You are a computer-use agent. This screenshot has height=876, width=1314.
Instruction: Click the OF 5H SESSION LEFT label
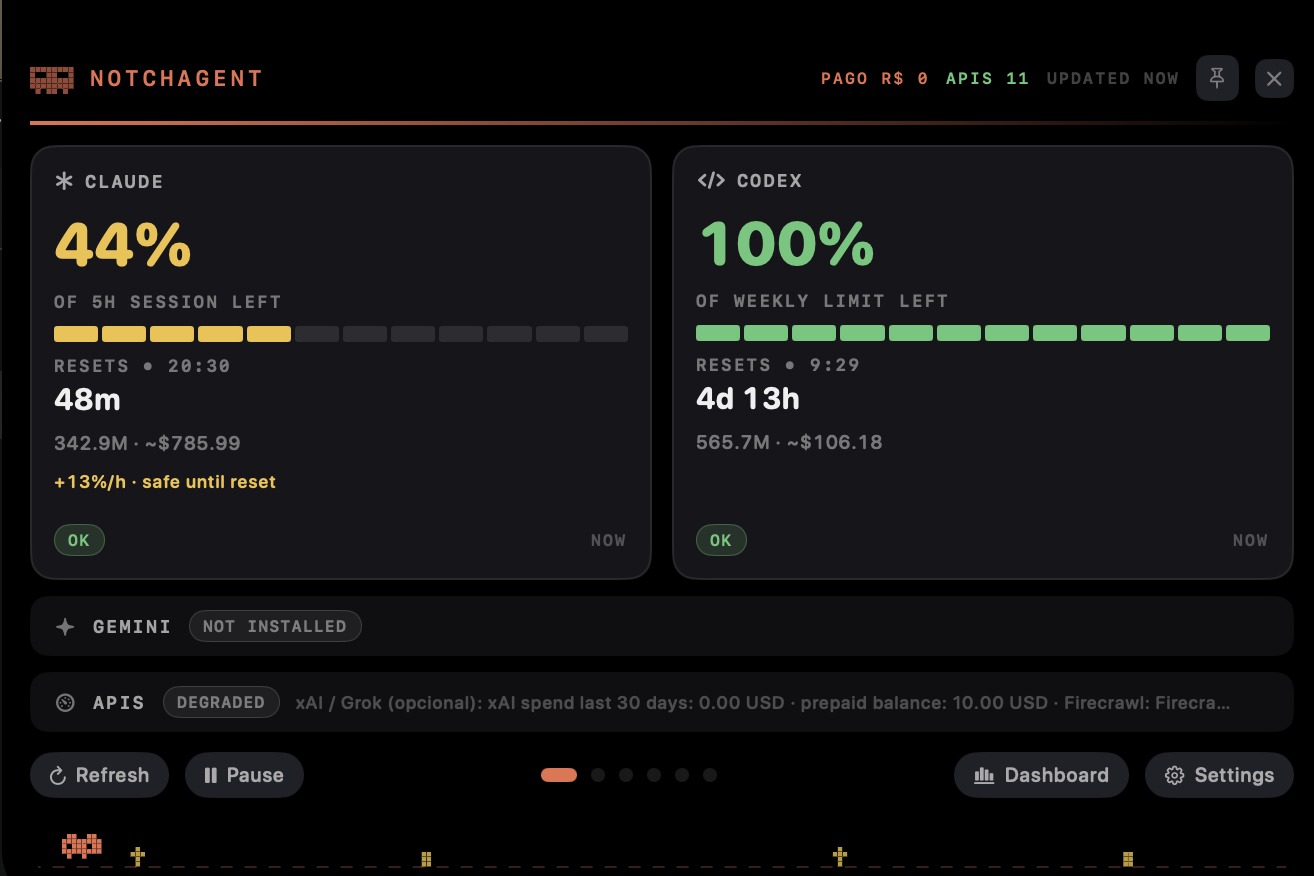click(x=167, y=302)
